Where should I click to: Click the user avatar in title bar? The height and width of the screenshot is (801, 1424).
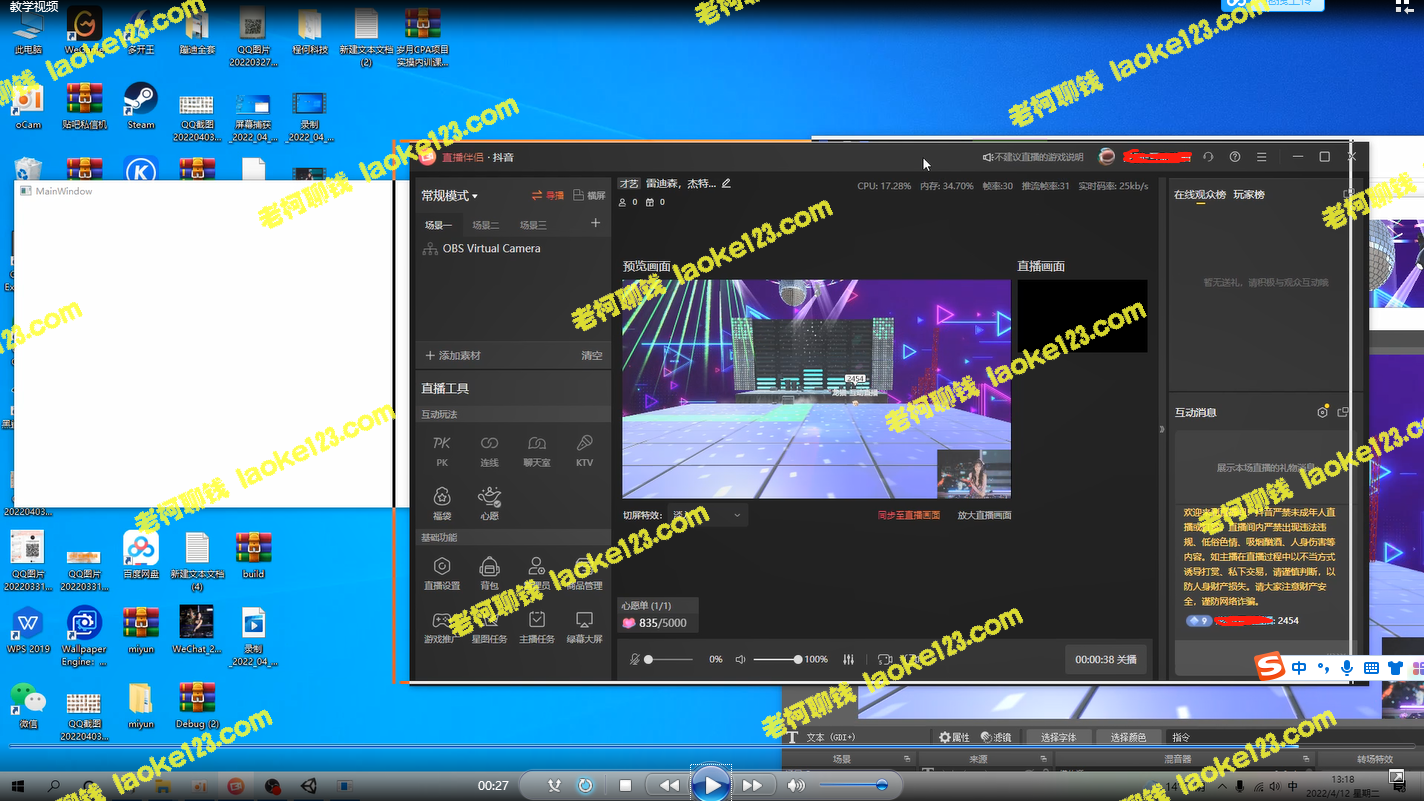pyautogui.click(x=1106, y=157)
